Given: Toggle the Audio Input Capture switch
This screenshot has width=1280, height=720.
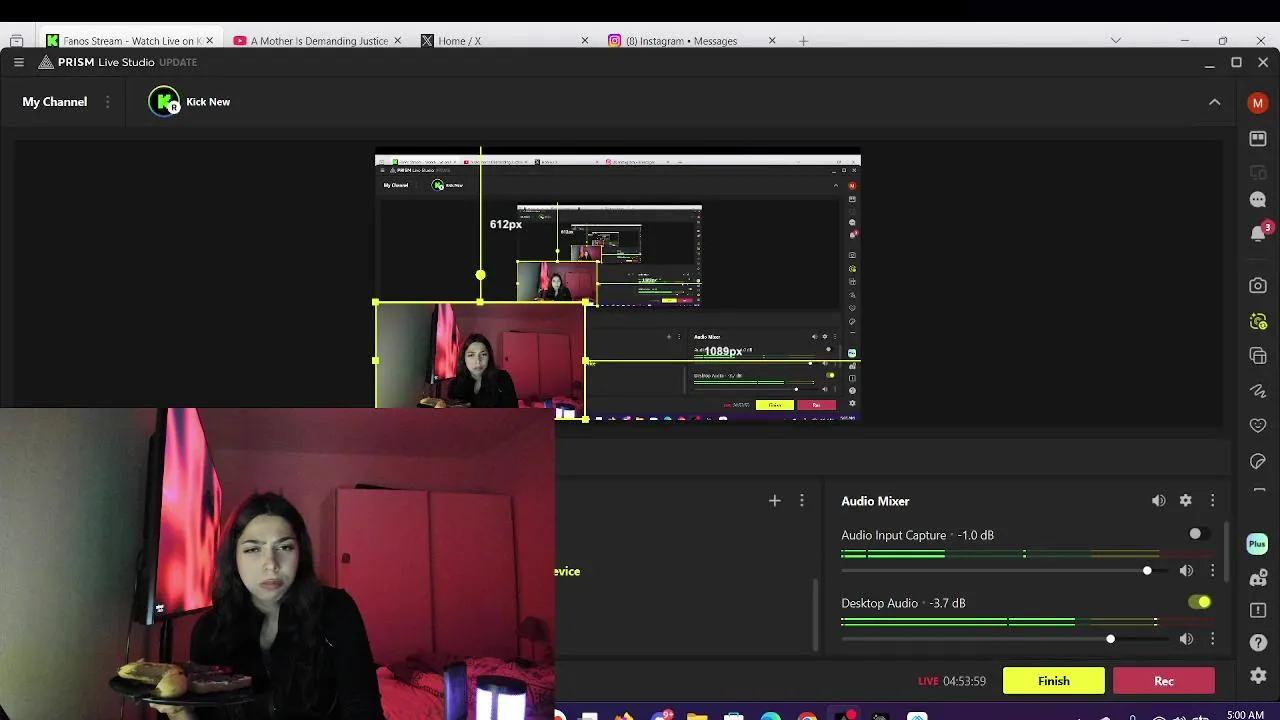Looking at the screenshot, I should click(x=1199, y=534).
